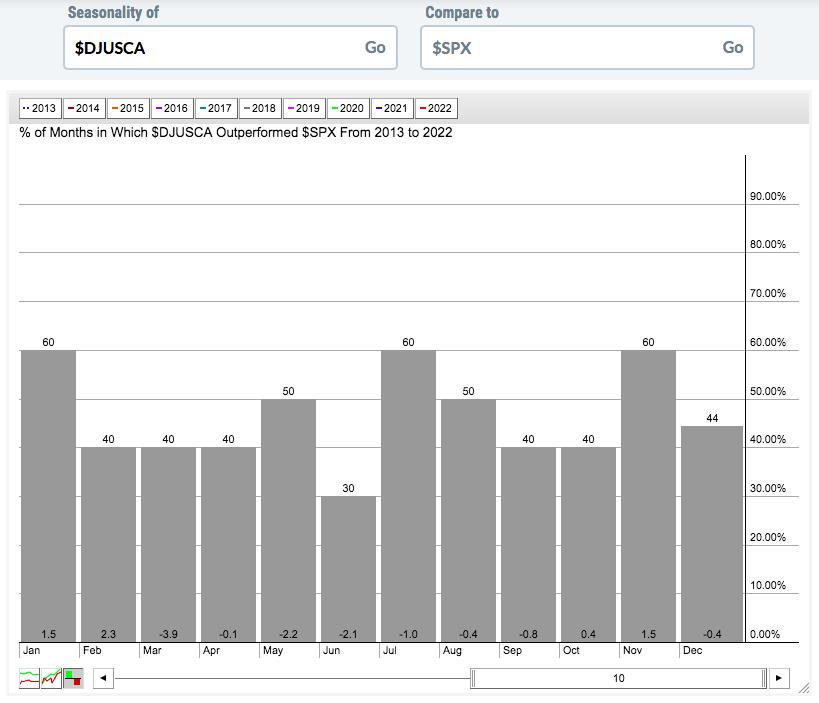Select the separate lines chart mode icon
Image resolution: width=819 pixels, height=703 pixels.
[x=29, y=678]
